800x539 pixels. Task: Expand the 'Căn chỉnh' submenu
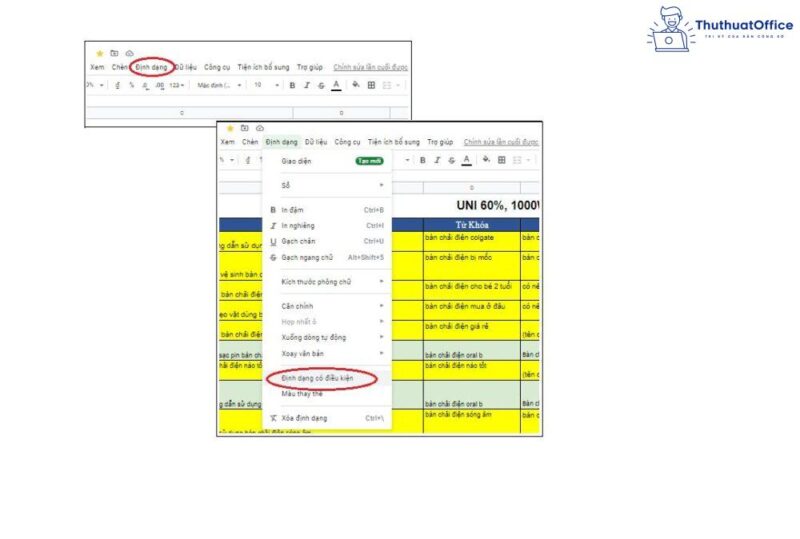327,306
